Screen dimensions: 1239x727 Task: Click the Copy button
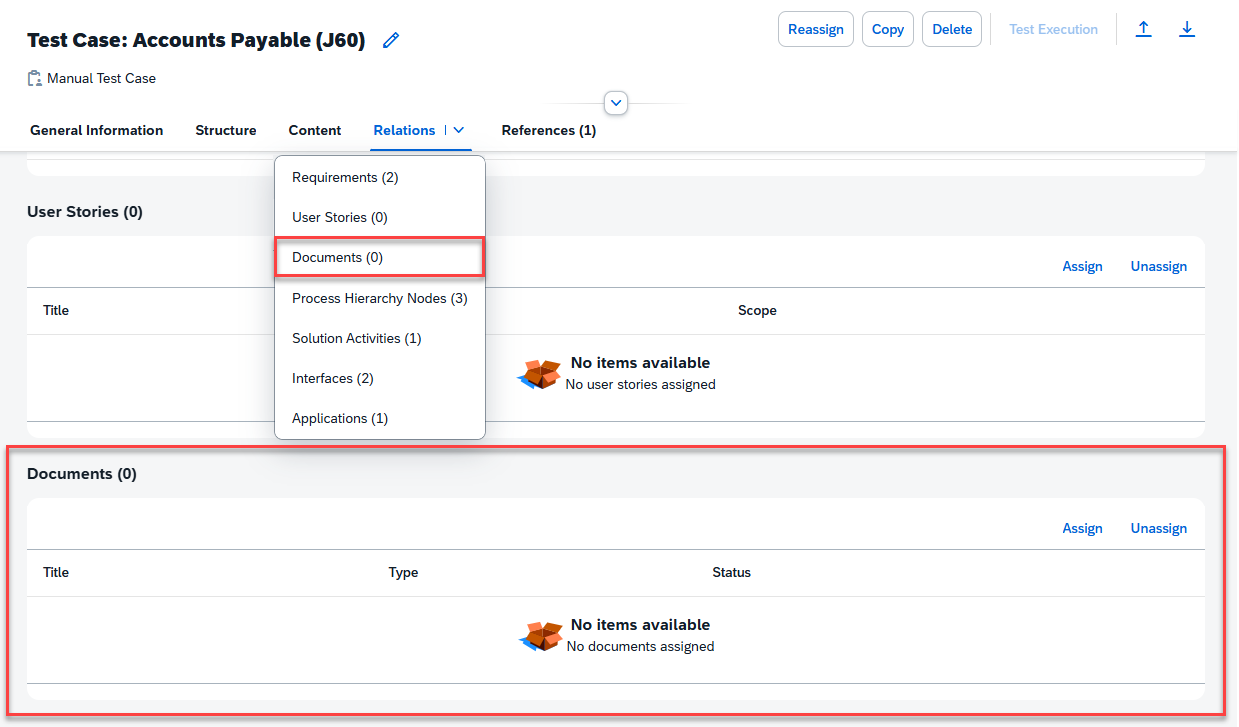coord(887,29)
